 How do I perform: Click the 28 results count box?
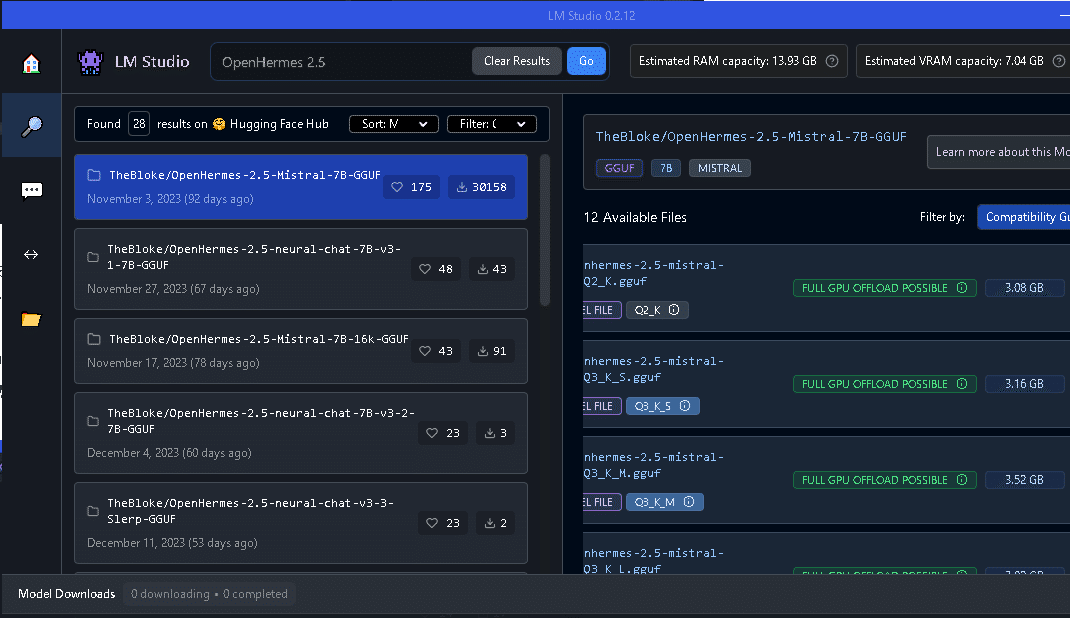click(139, 124)
